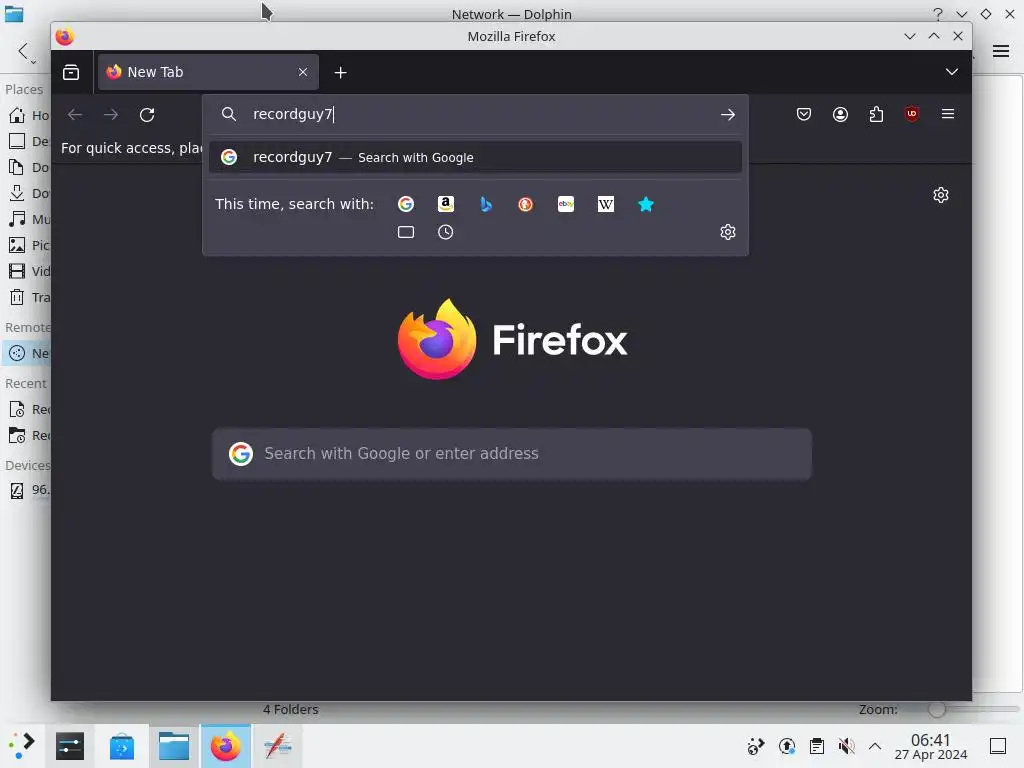Unmute audio via the tray volume icon

tap(846, 746)
